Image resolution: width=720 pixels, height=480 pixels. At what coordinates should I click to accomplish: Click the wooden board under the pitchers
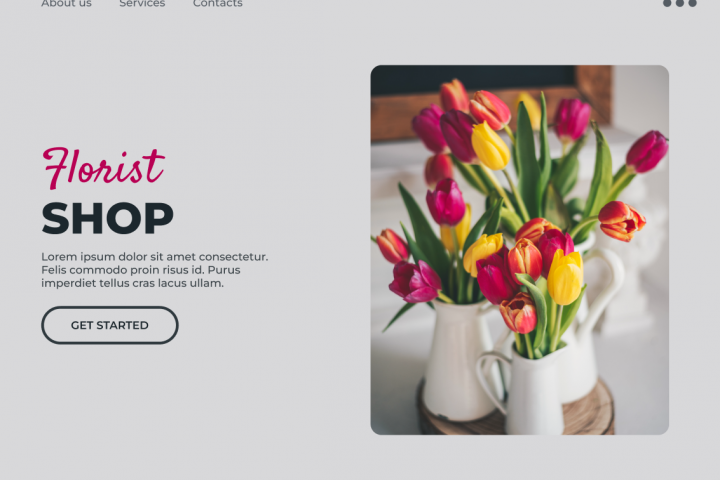(515, 413)
